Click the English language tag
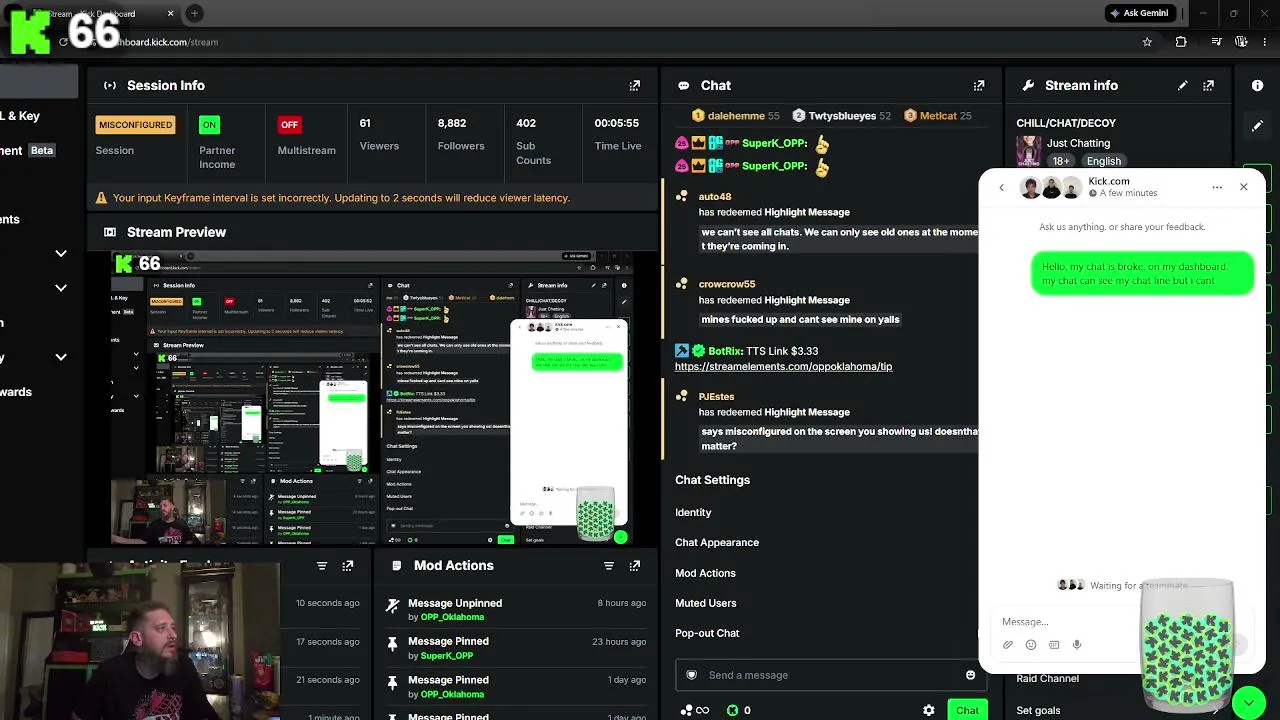 [x=1104, y=161]
